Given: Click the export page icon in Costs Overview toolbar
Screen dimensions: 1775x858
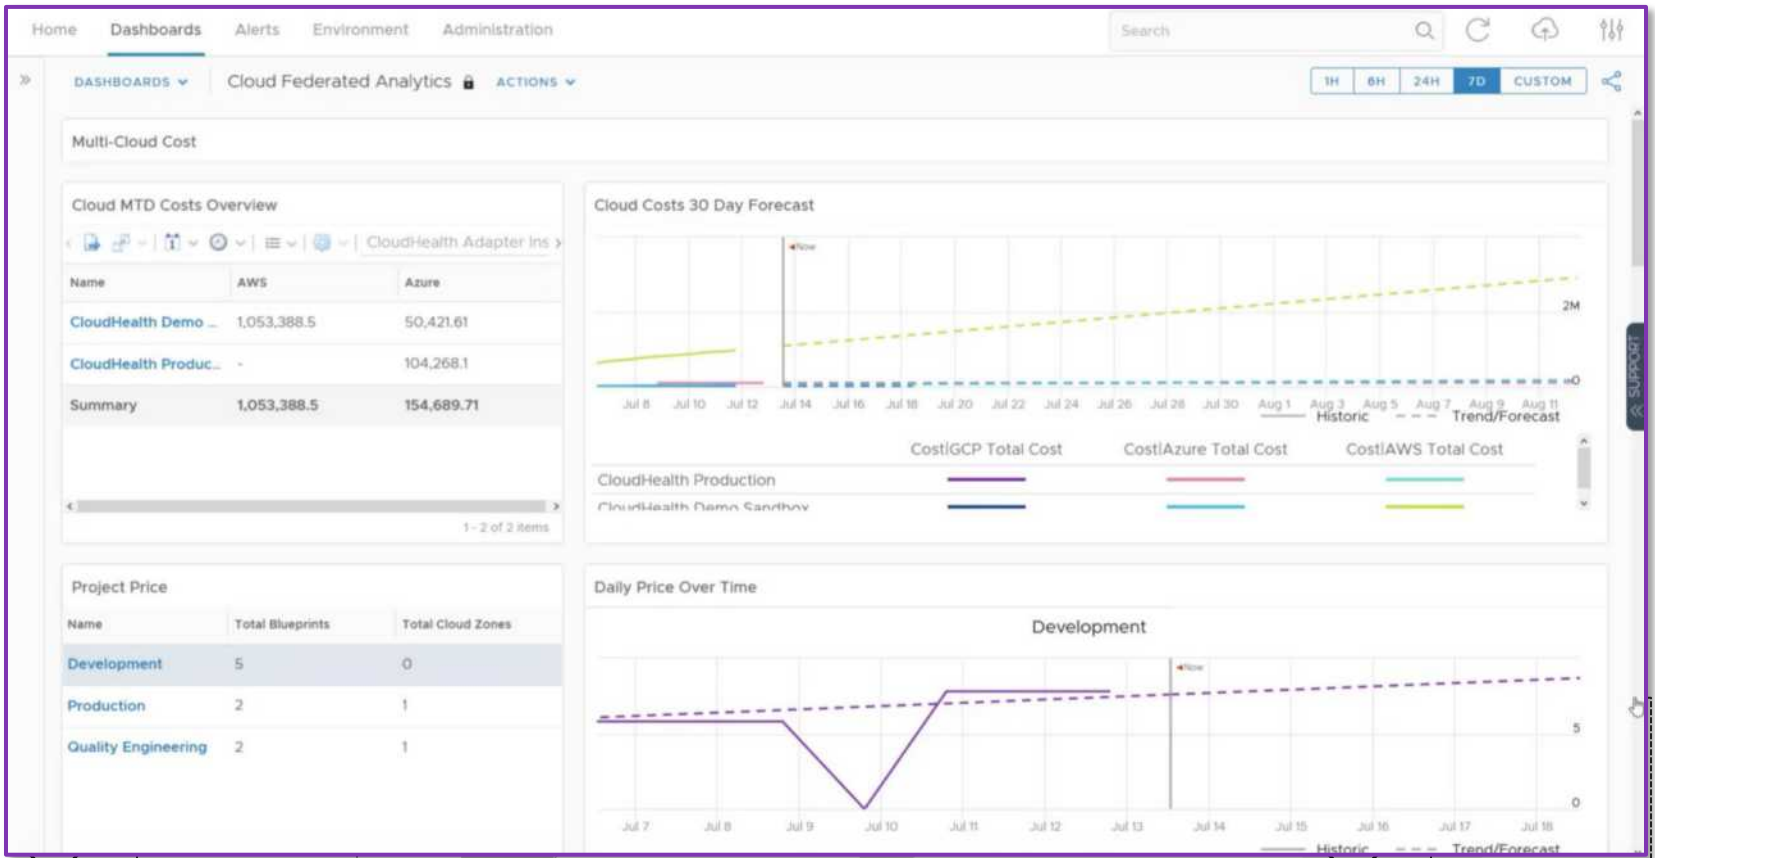Looking at the screenshot, I should pyautogui.click(x=91, y=242).
